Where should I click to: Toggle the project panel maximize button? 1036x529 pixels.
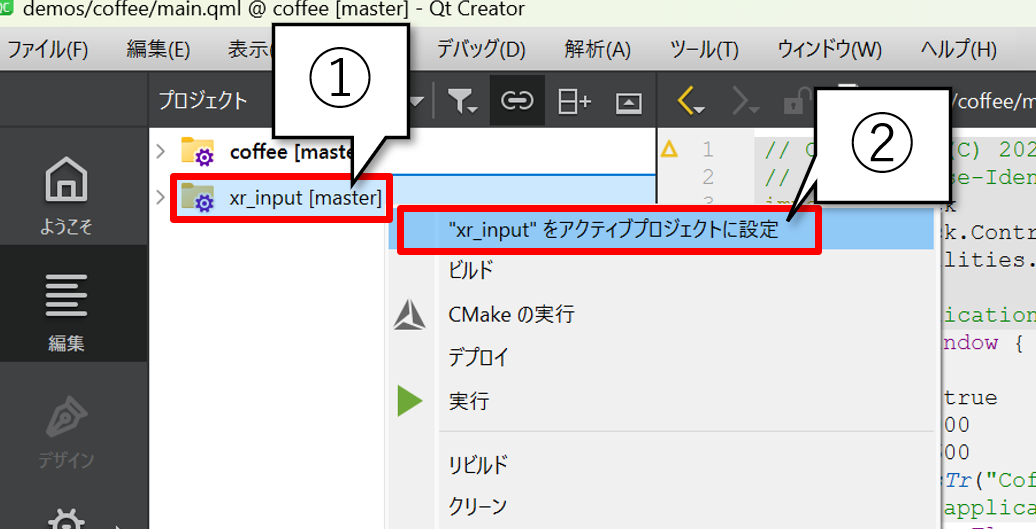point(628,100)
